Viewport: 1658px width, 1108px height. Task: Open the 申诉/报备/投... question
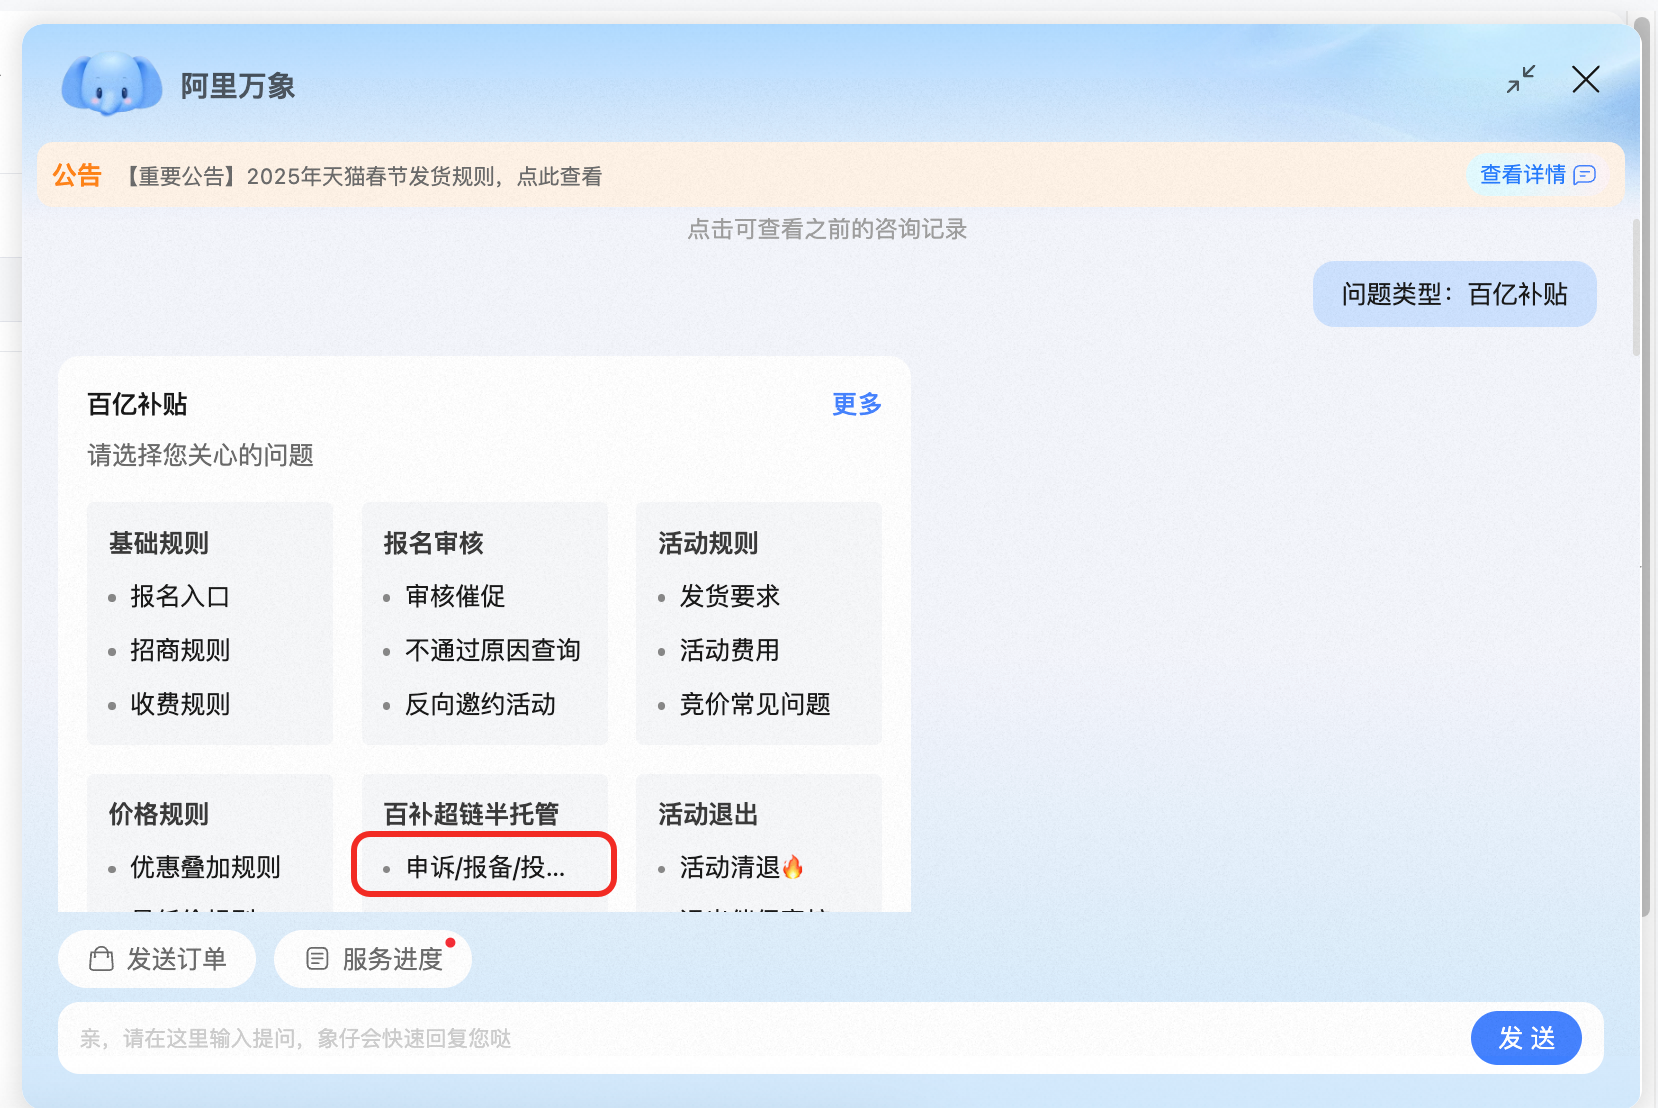point(485,868)
